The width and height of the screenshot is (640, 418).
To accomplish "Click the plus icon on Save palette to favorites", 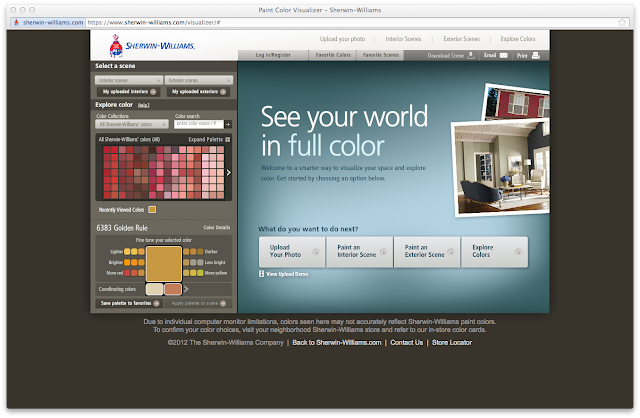I will coord(156,303).
